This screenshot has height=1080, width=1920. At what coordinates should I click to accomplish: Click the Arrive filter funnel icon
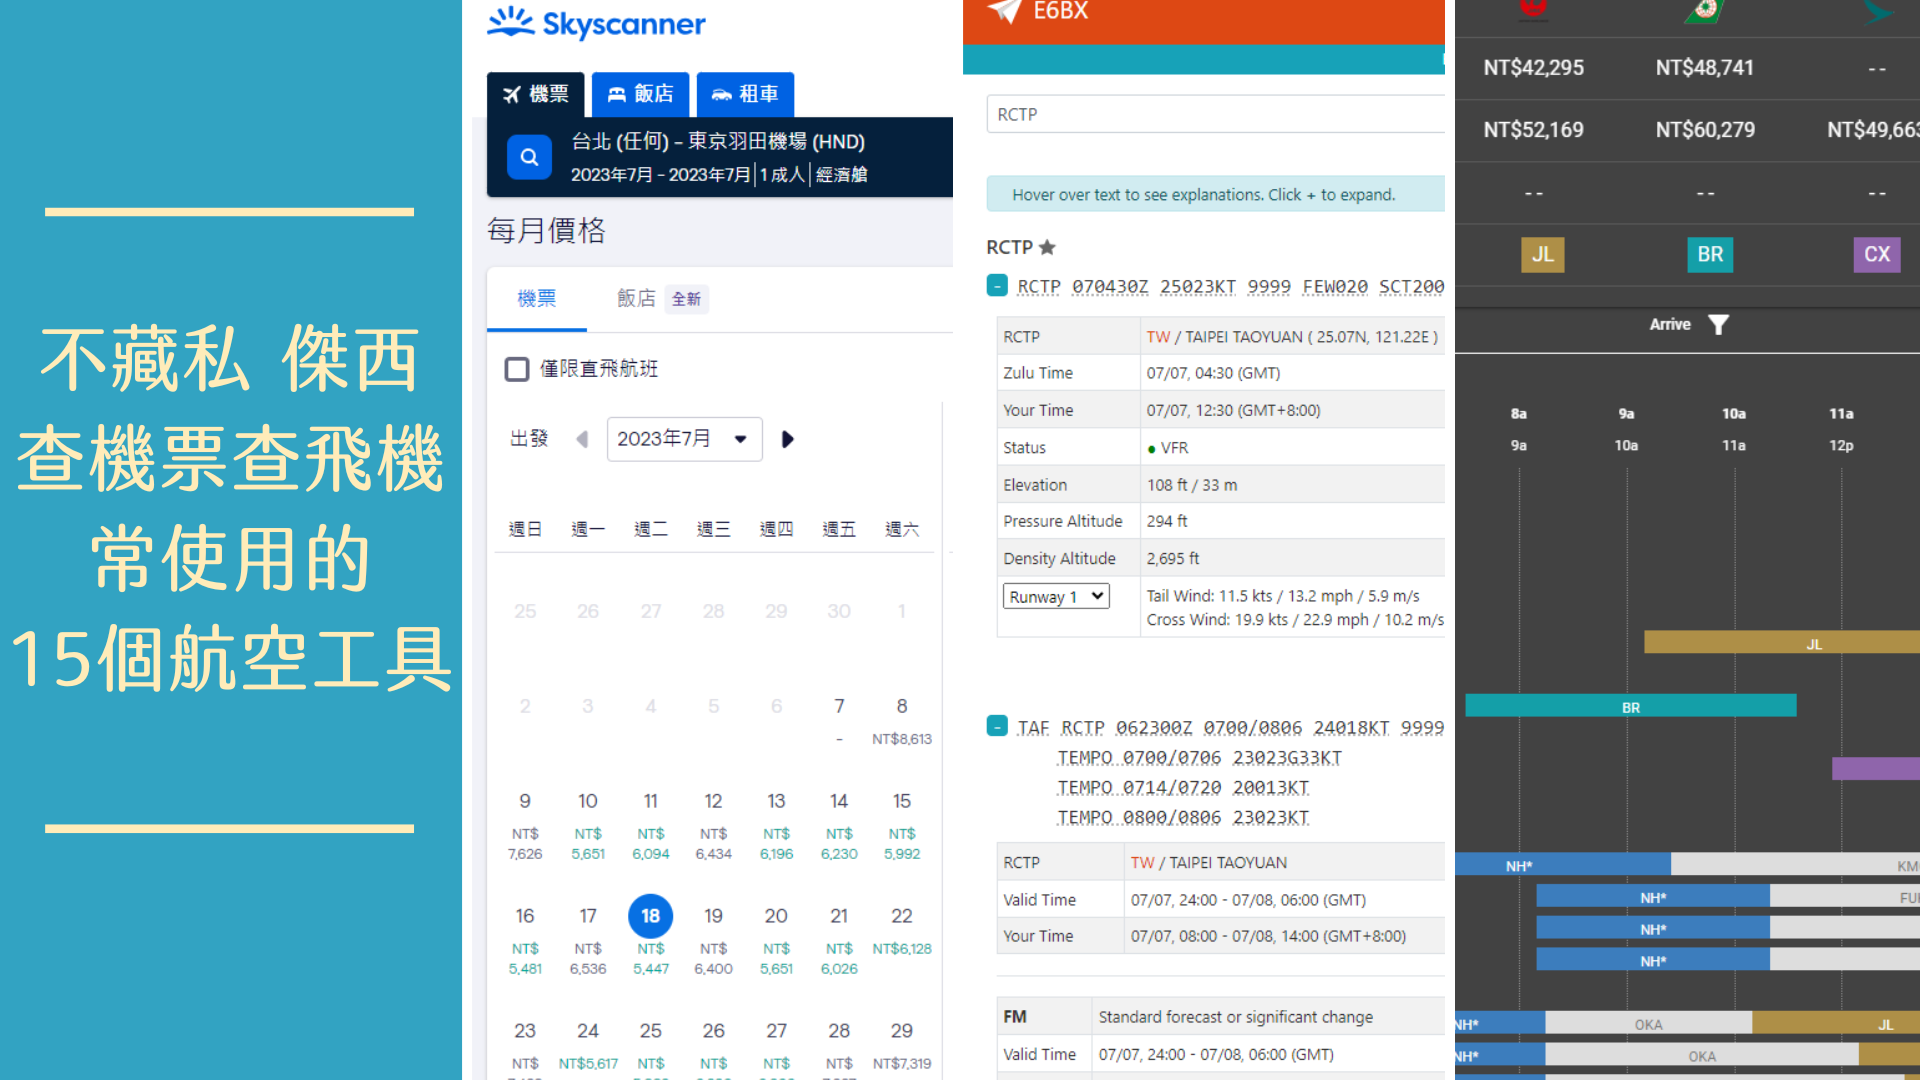click(1718, 325)
